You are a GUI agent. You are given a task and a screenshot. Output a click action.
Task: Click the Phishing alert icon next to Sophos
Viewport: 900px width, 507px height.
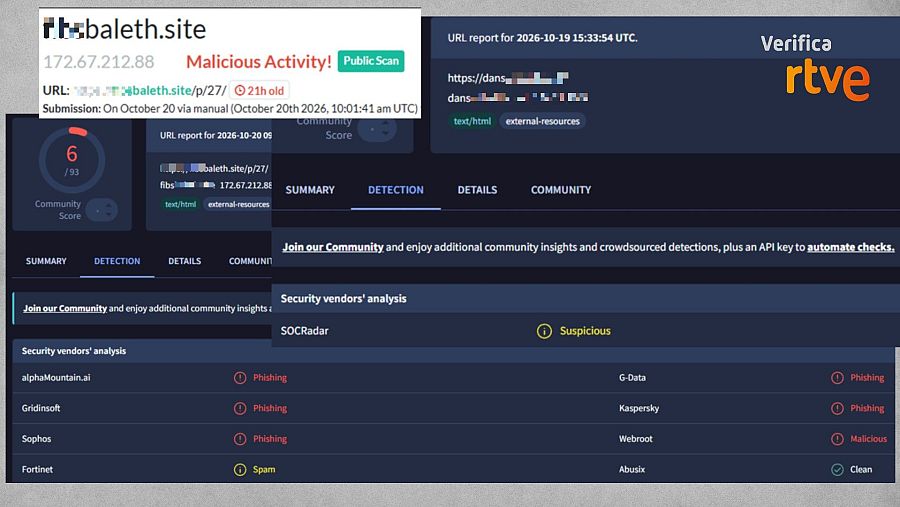[x=240, y=439]
